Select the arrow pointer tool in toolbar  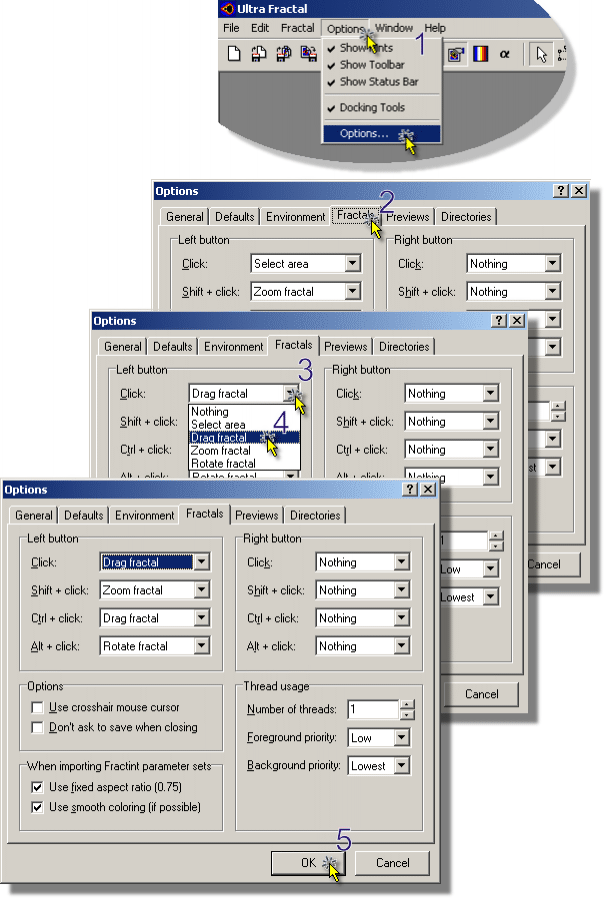(541, 54)
